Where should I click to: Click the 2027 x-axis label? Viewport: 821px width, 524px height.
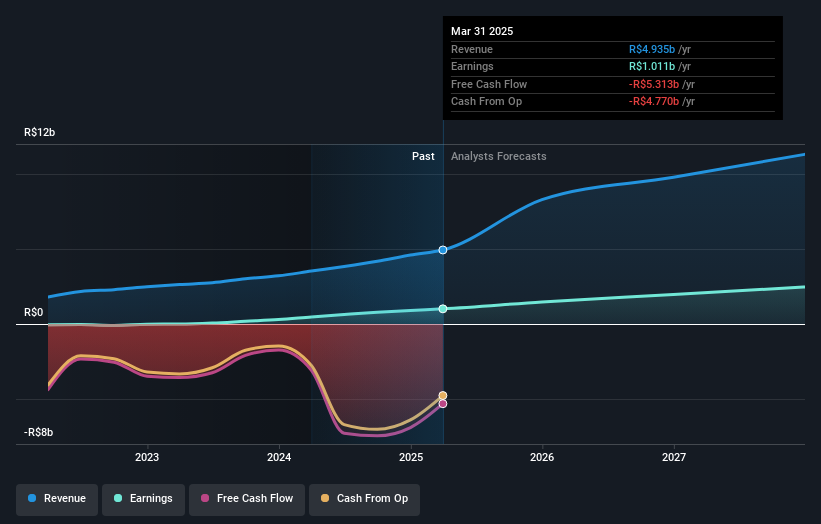(674, 457)
